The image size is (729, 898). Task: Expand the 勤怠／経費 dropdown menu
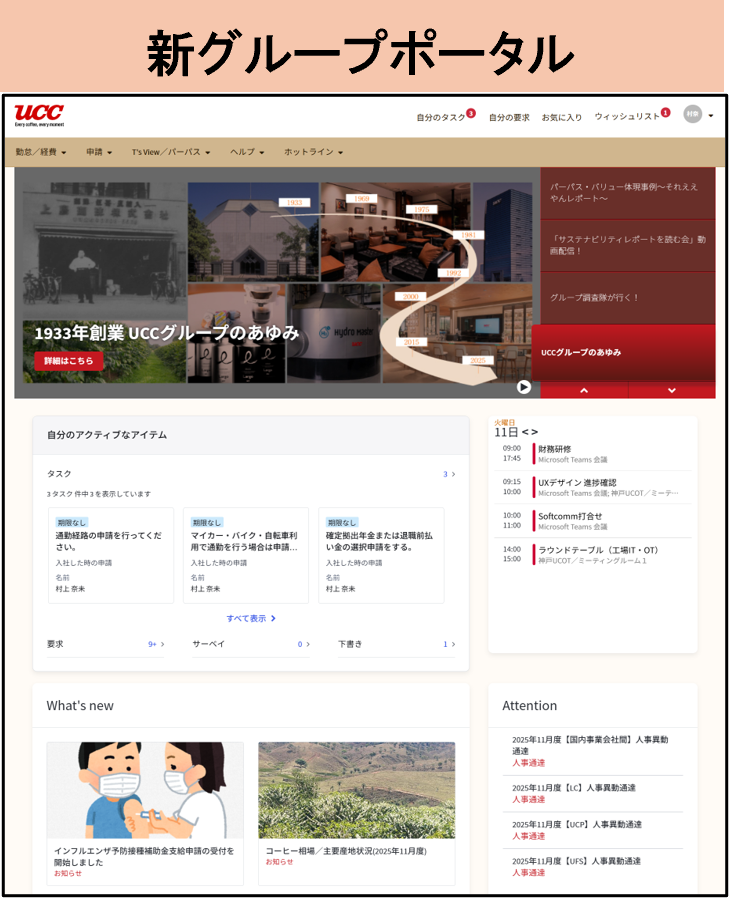41,152
